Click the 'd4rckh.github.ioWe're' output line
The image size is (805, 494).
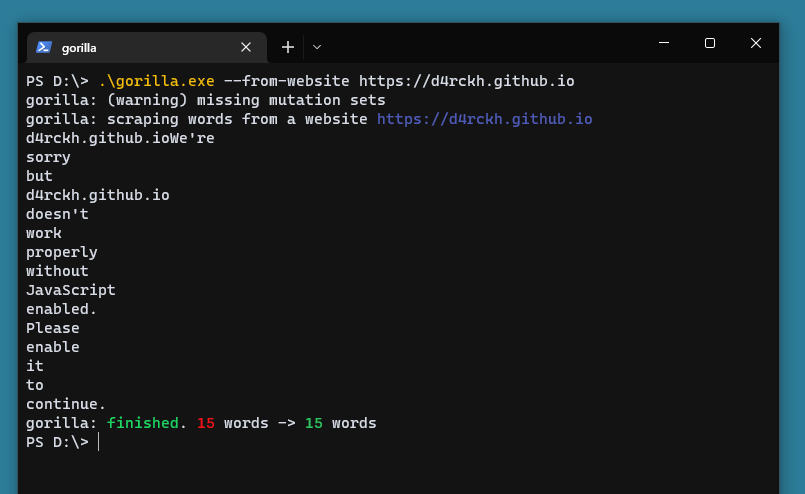pos(120,138)
